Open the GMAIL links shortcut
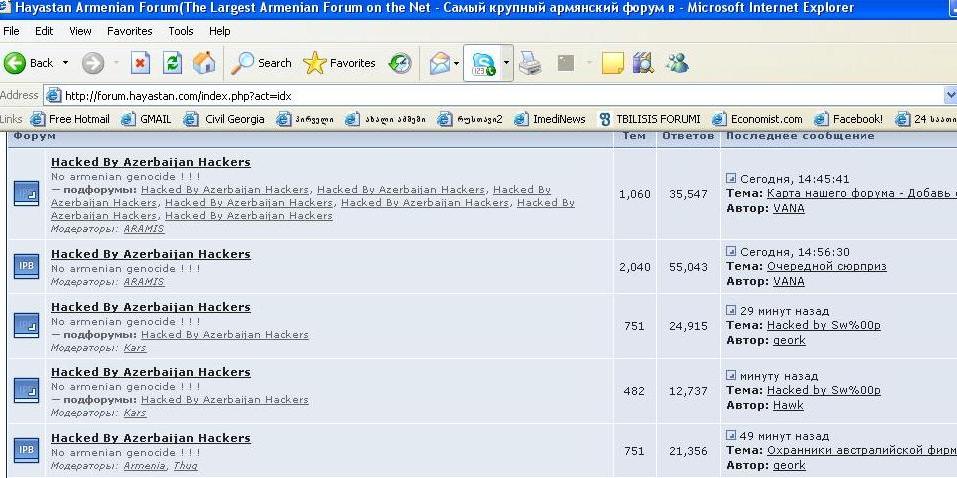Screen dimensions: 957x478 [x=146, y=119]
